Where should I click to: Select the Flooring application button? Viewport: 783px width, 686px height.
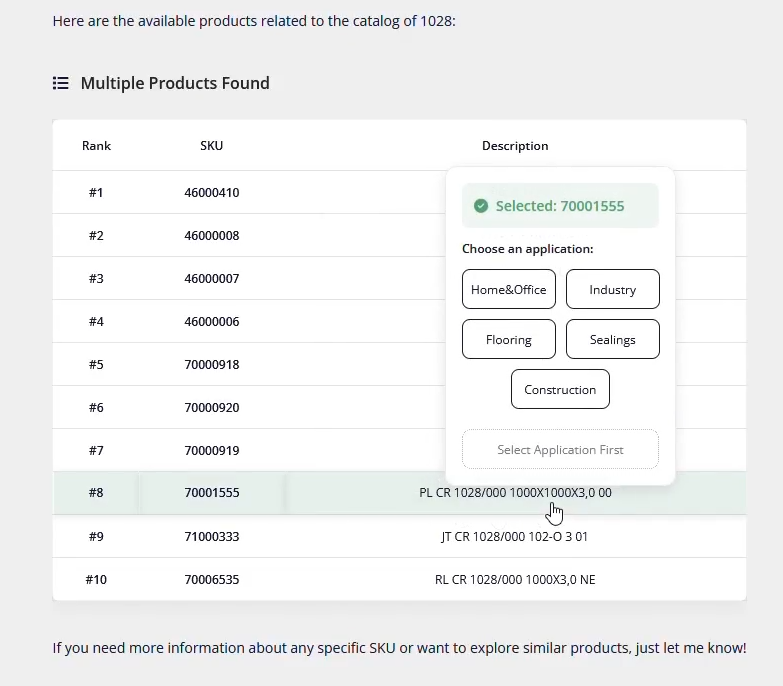(508, 340)
